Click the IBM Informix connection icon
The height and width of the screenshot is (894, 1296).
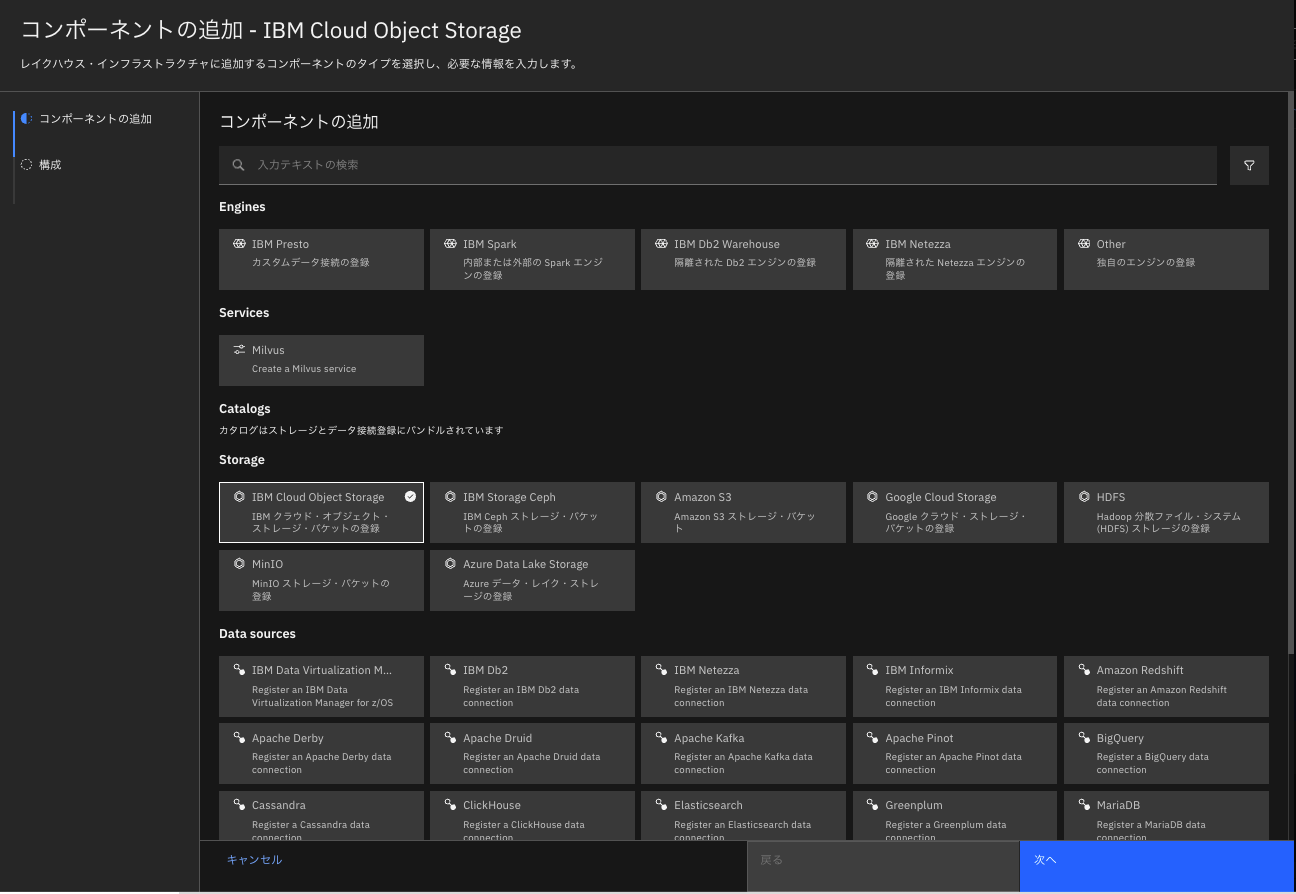[x=872, y=670]
